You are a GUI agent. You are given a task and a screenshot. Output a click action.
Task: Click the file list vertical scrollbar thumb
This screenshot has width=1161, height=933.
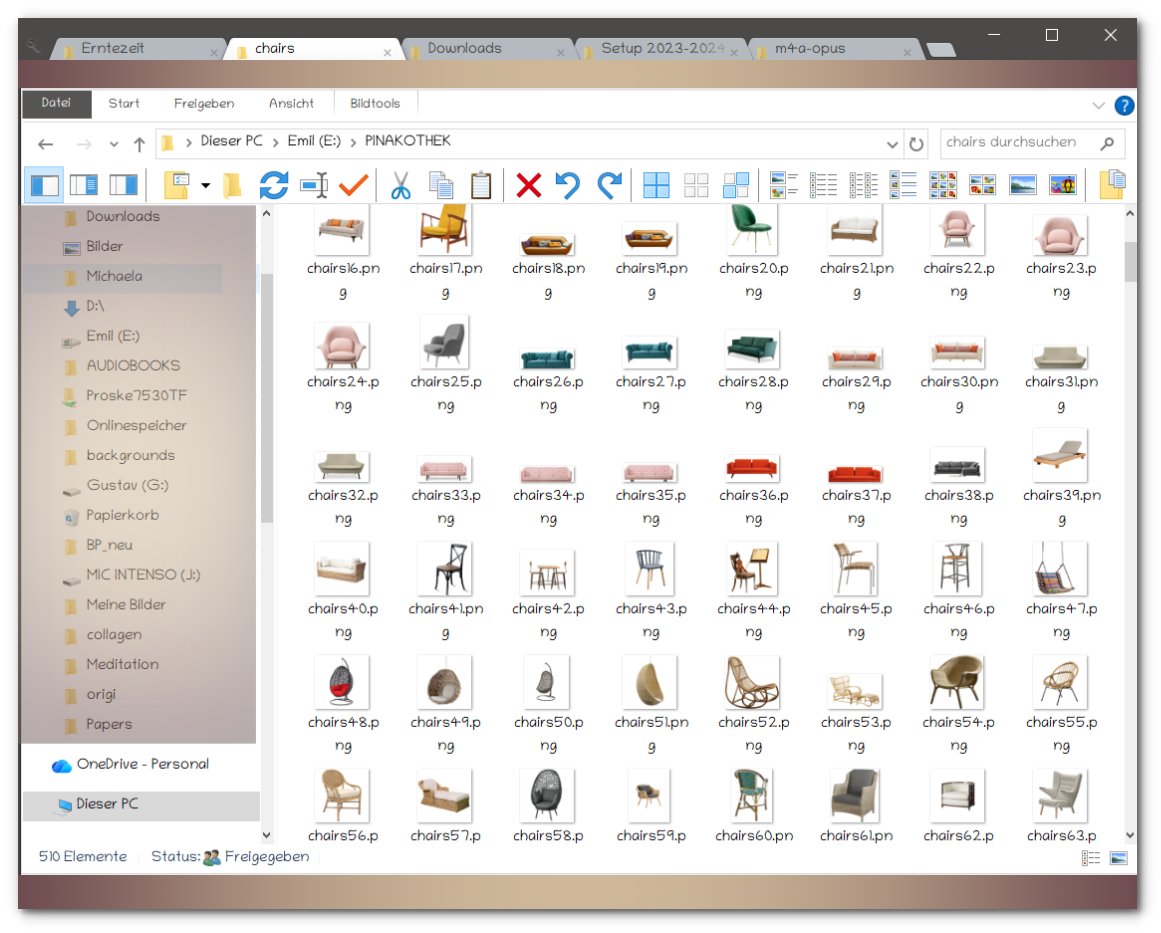click(x=1130, y=262)
